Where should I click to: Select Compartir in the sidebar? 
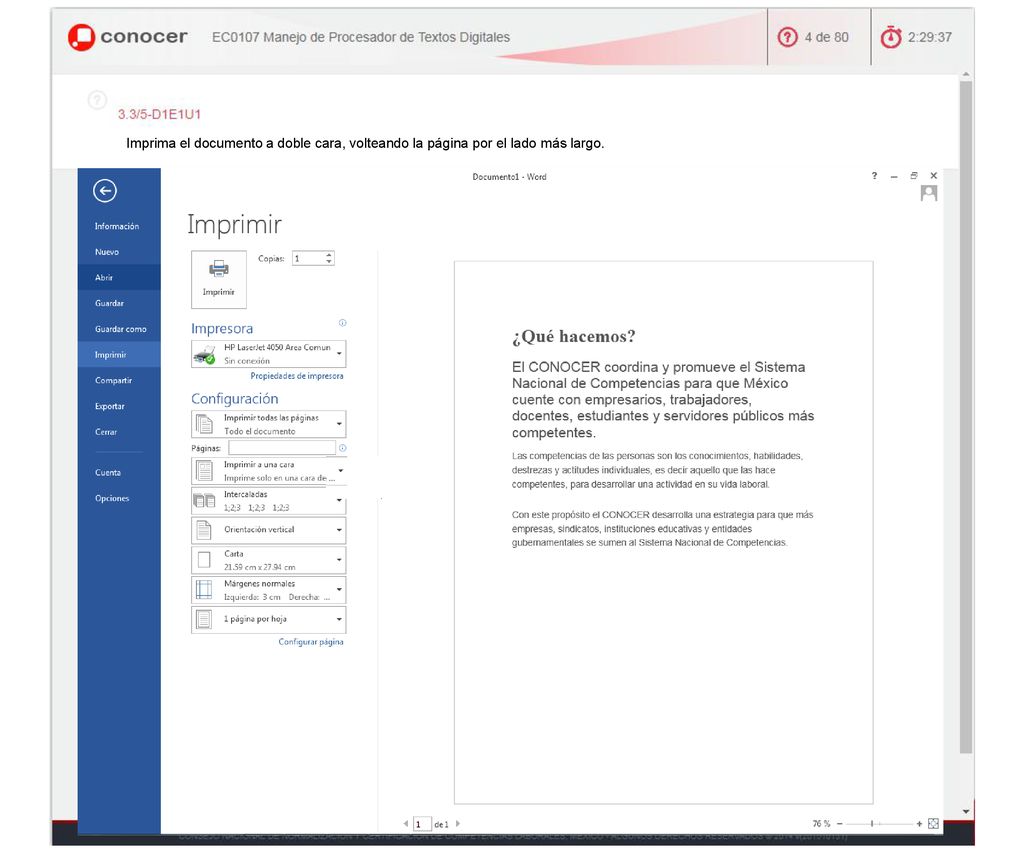click(x=119, y=380)
